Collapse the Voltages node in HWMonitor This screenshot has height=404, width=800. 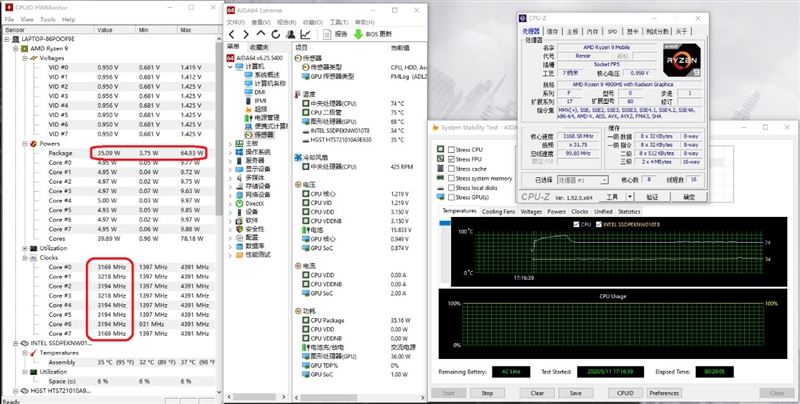25,58
